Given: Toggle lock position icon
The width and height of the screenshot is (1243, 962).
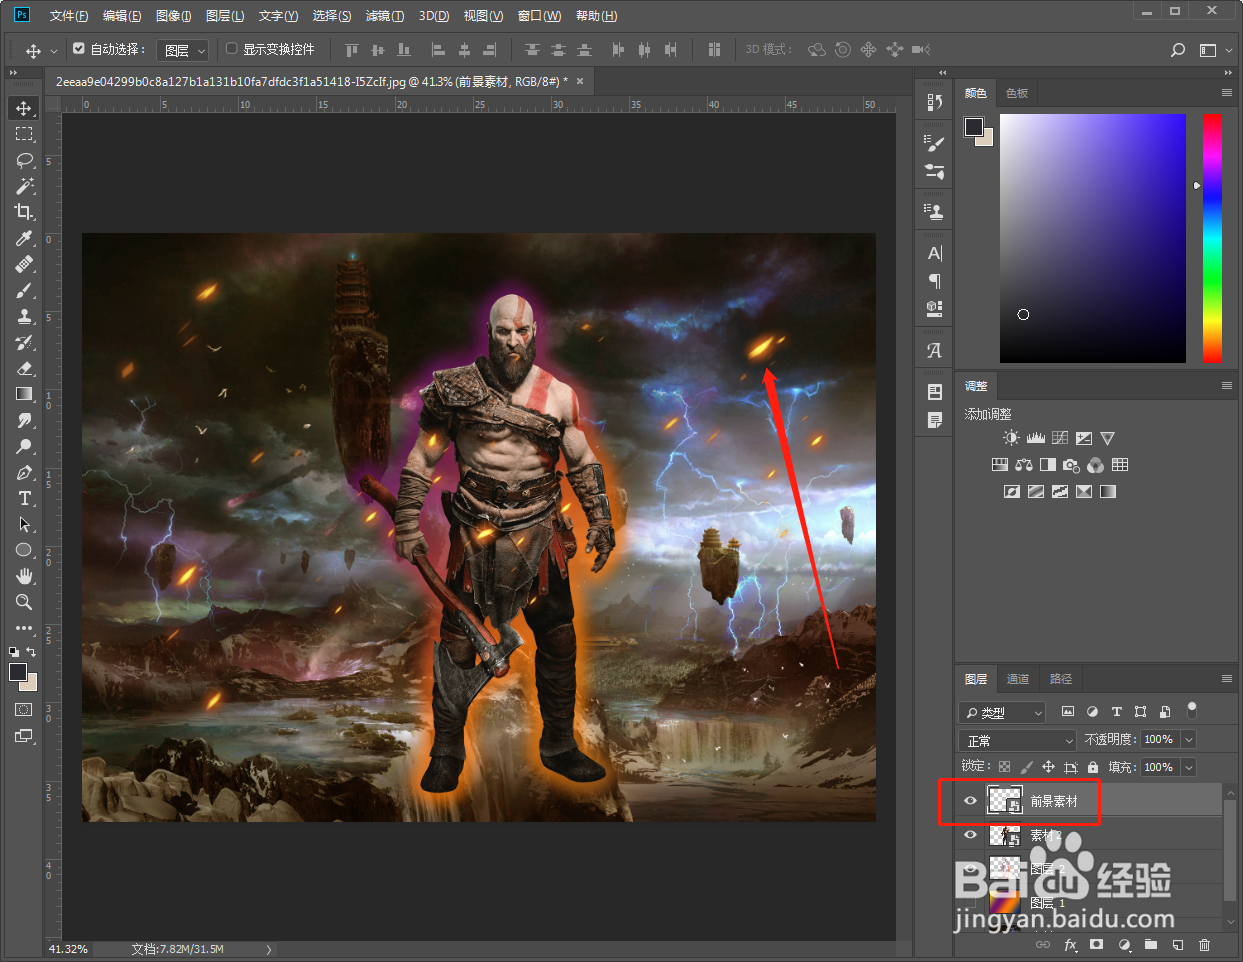Looking at the screenshot, I should [x=1048, y=767].
